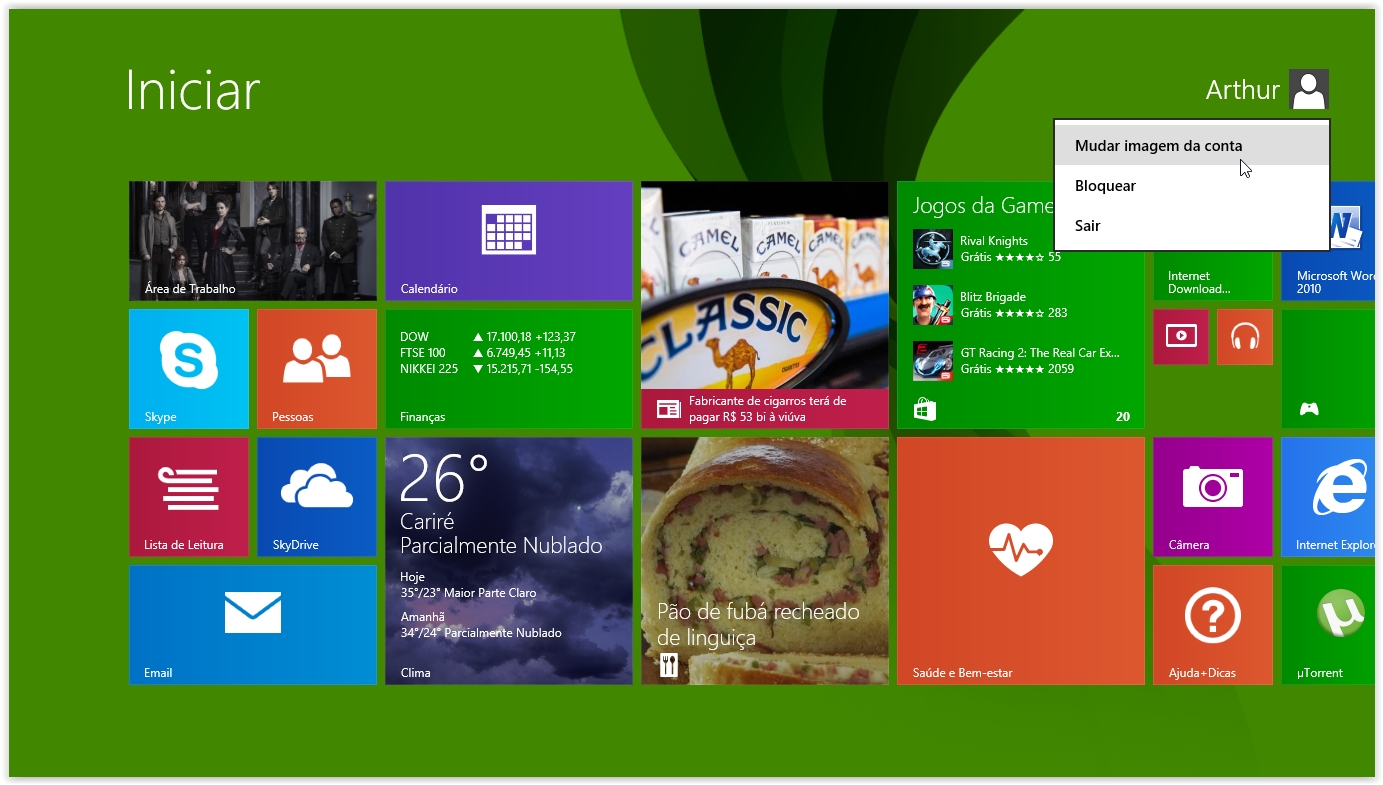
Task: Open the Pessoas people tile
Action: [x=317, y=369]
